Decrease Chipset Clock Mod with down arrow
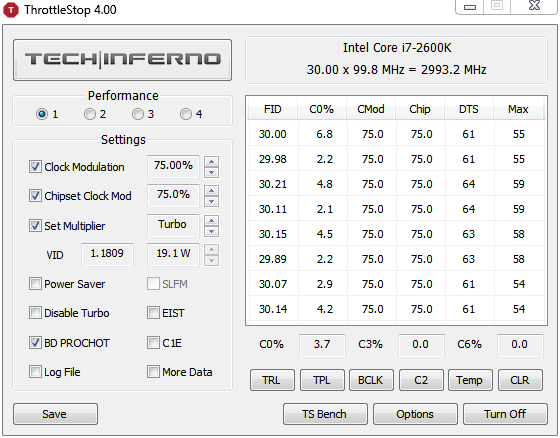Viewport: 560px width, 438px height. pos(211,201)
